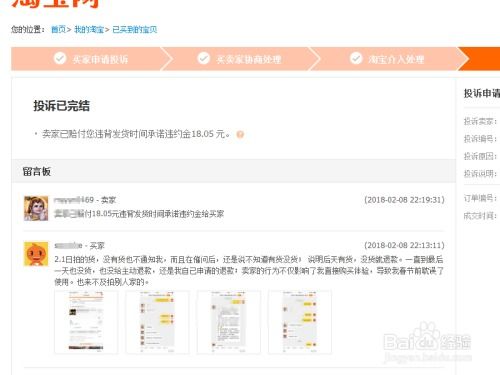Open the third chat screenshot thumbnail
Screen dimensions: 500x375
tap(229, 322)
